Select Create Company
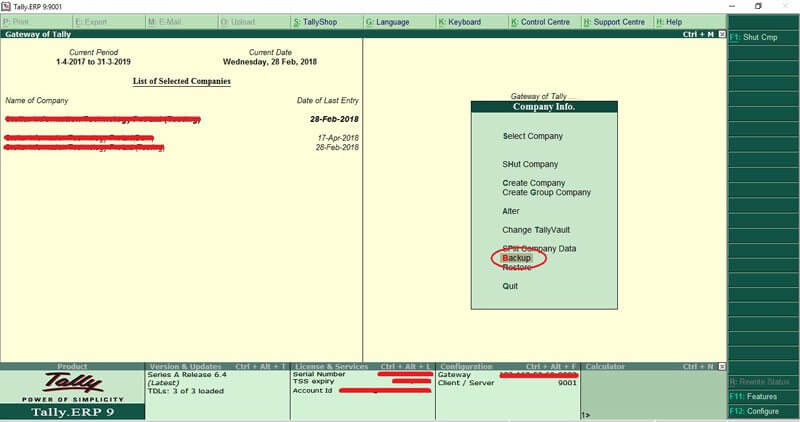 (534, 183)
